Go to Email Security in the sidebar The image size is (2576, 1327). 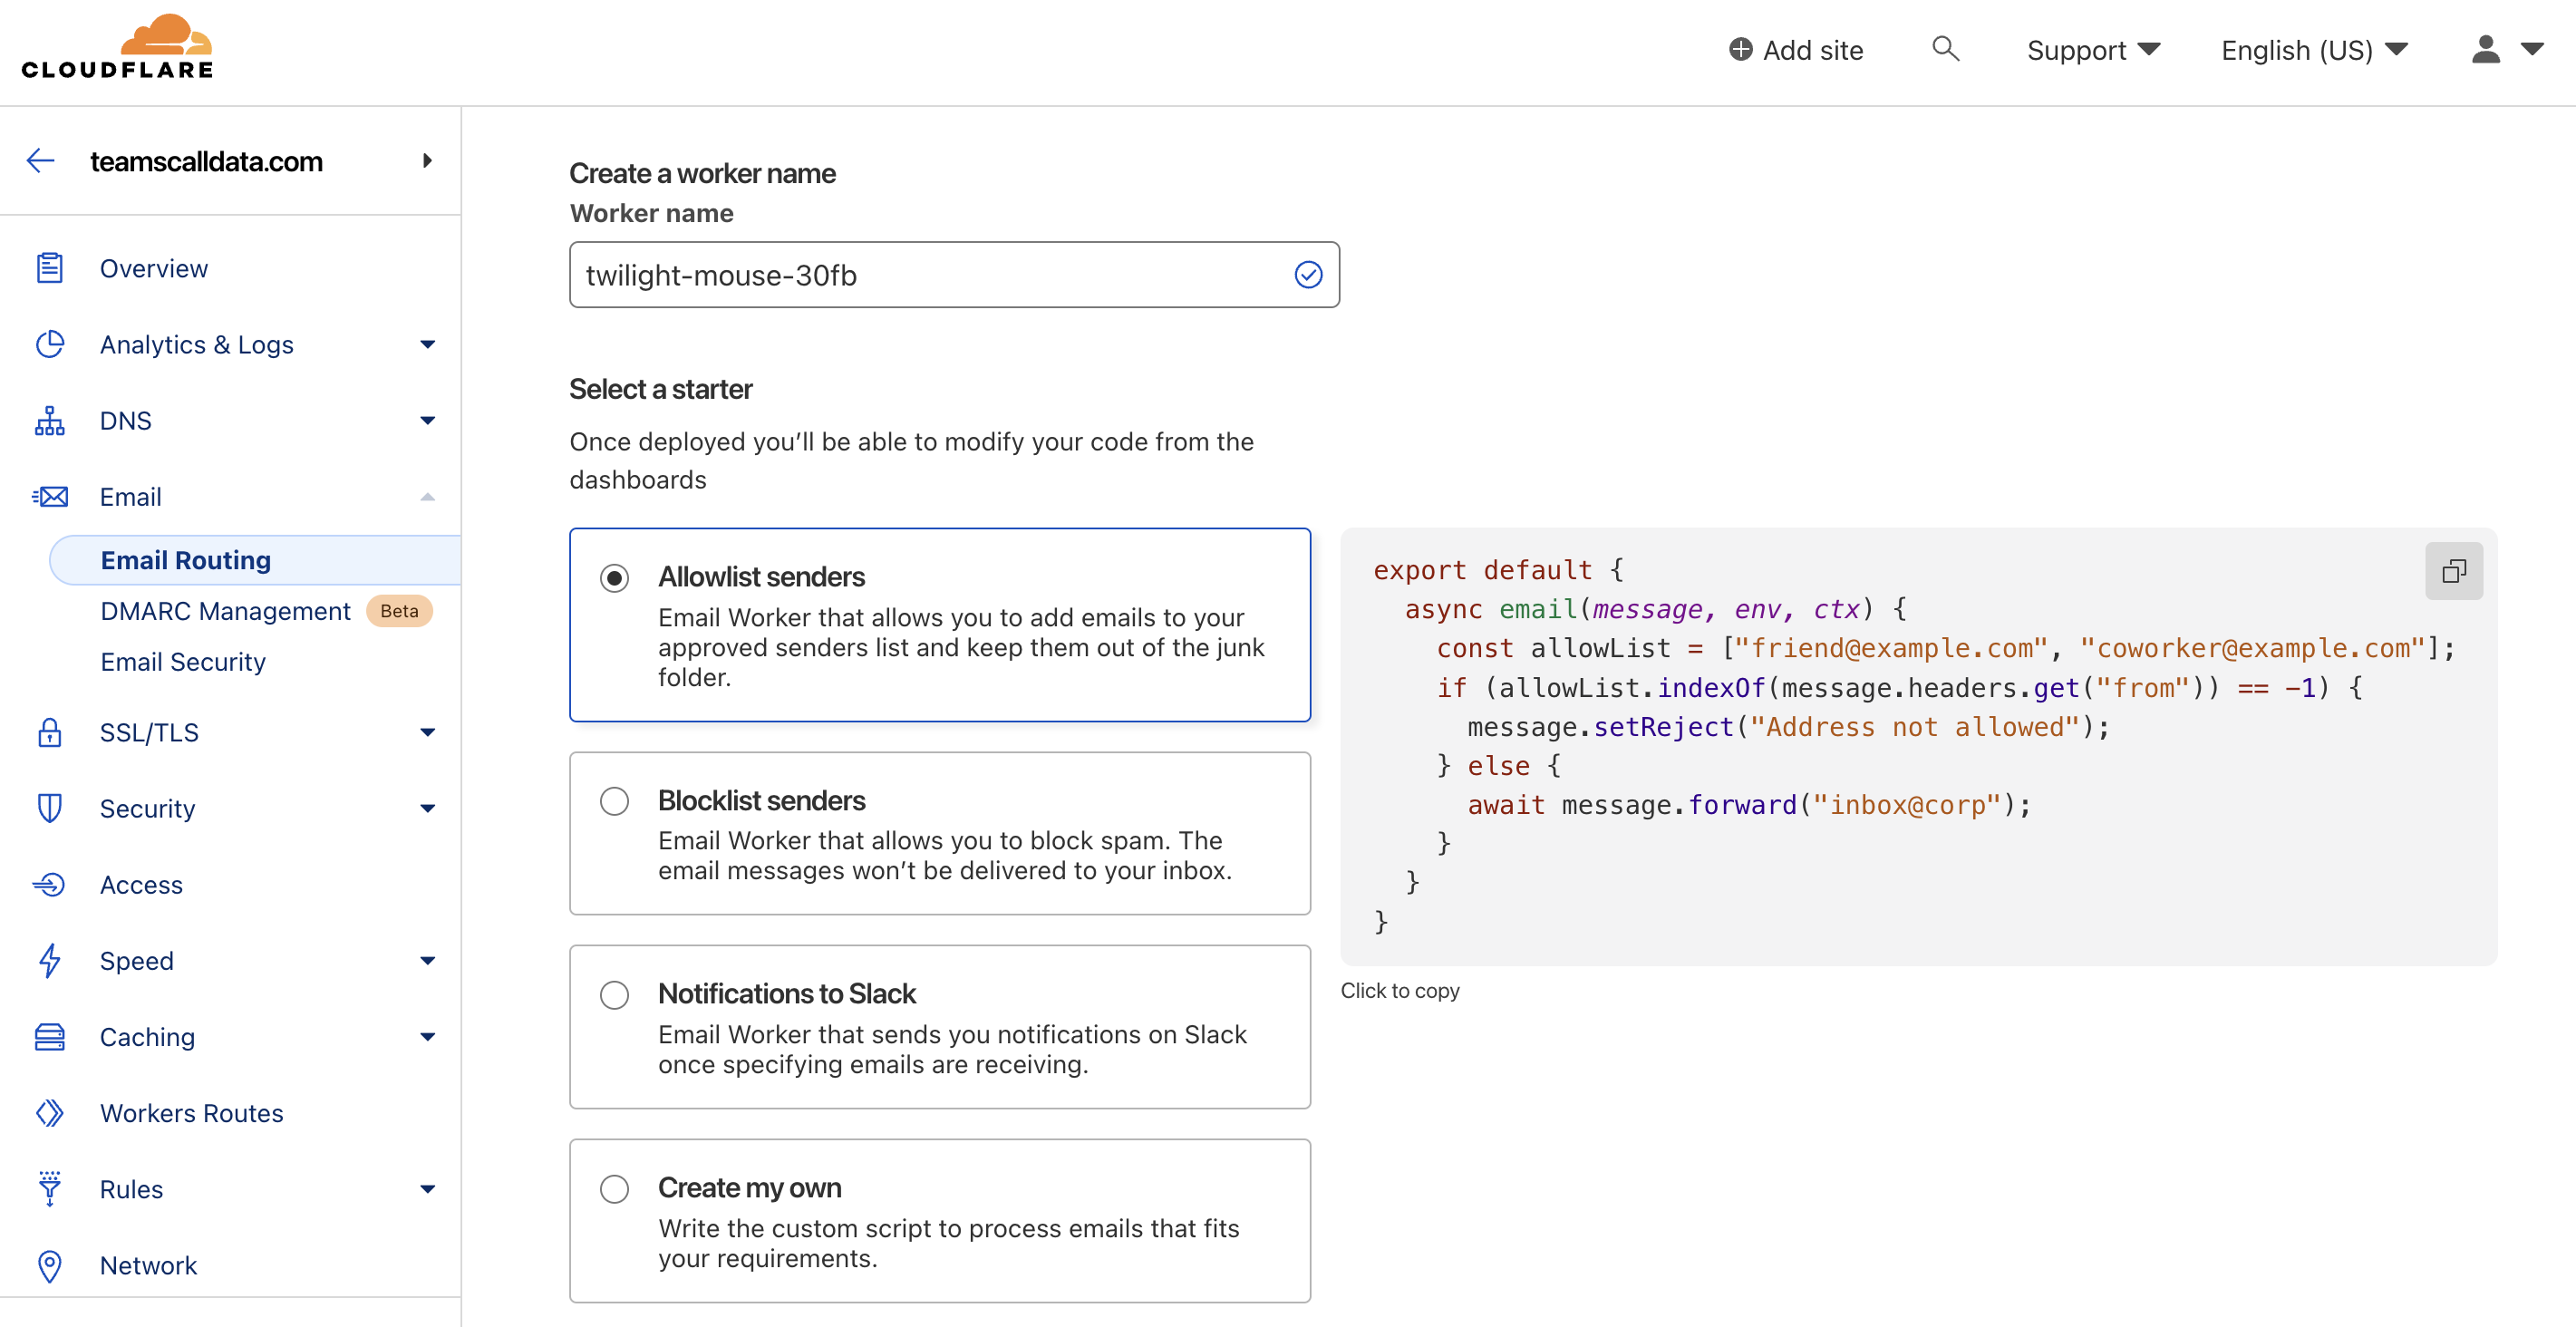tap(183, 662)
